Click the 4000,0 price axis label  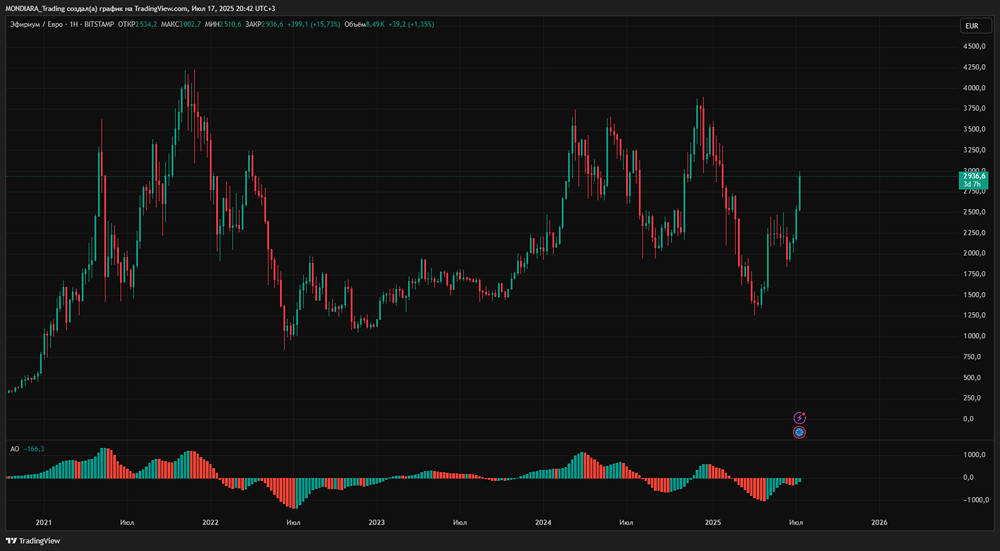pos(974,88)
